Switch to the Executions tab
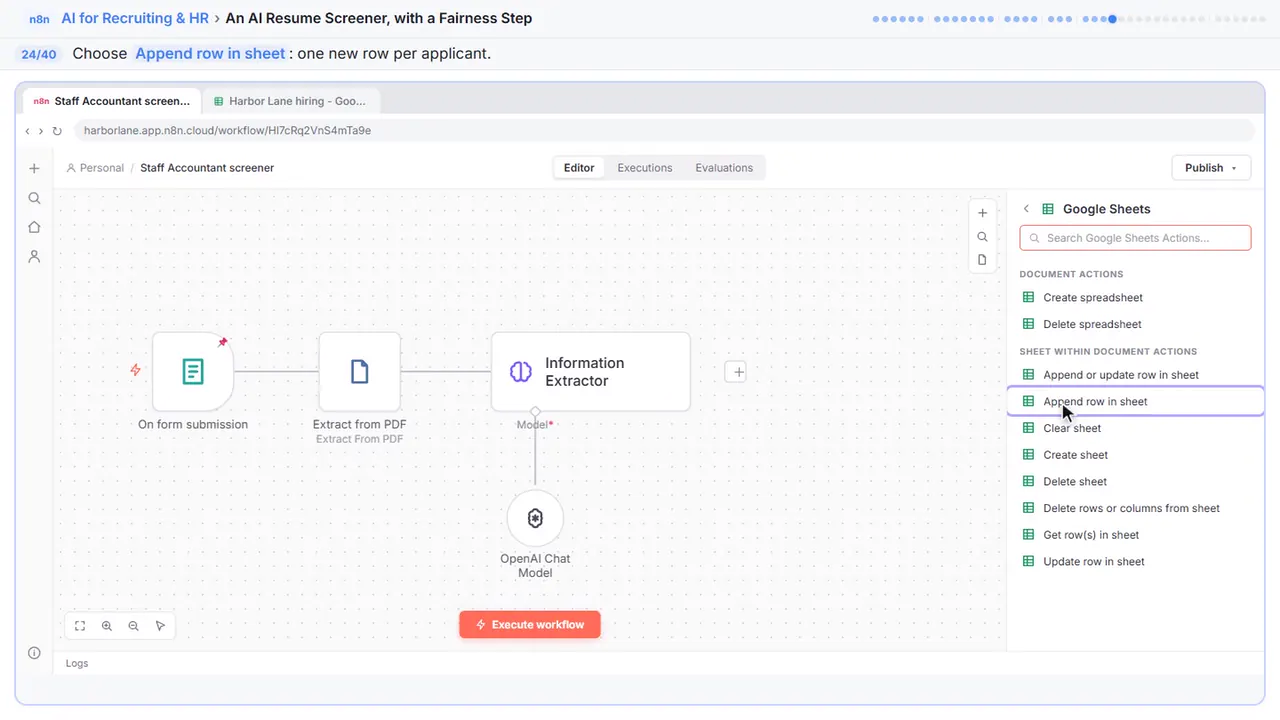Image resolution: width=1280 pixels, height=720 pixels. tap(645, 168)
